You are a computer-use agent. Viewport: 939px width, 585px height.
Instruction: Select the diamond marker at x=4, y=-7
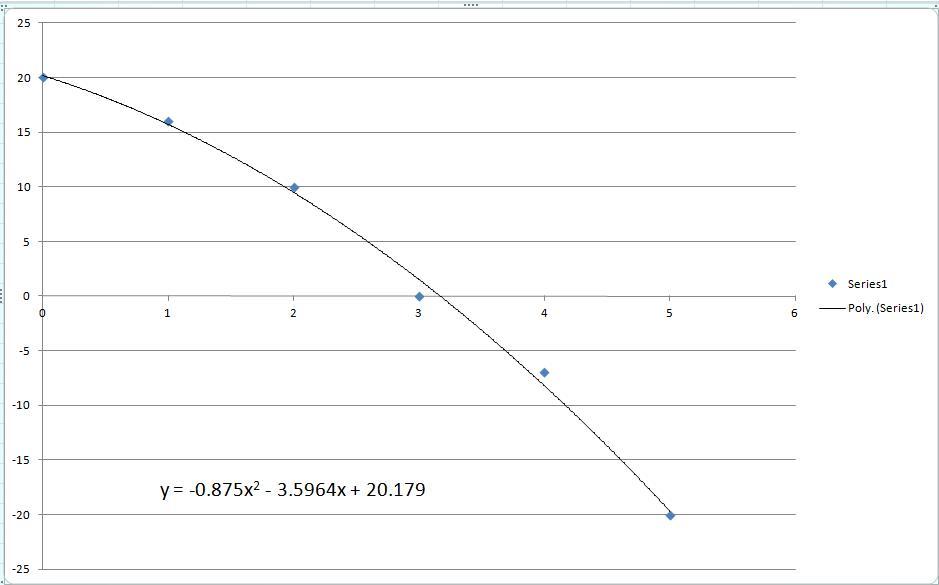pyautogui.click(x=544, y=372)
